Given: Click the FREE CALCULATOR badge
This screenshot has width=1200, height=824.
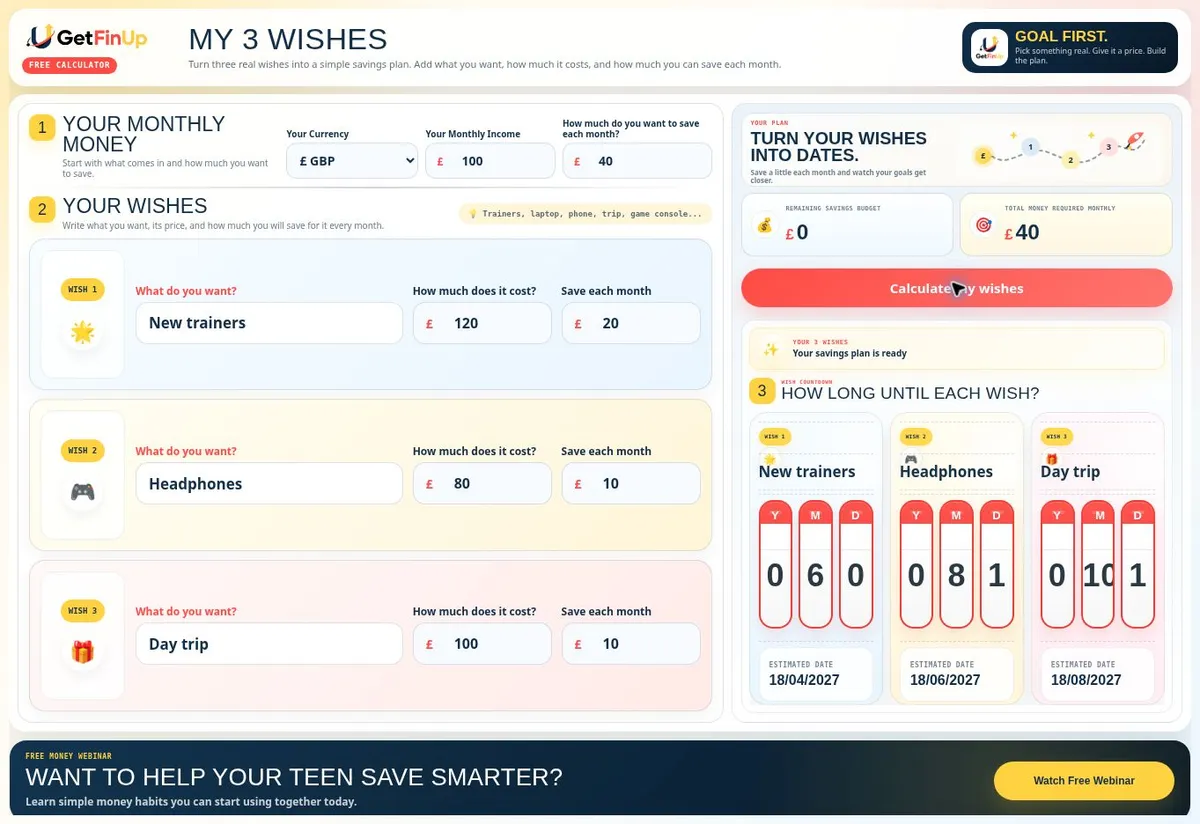Looking at the screenshot, I should pos(69,65).
